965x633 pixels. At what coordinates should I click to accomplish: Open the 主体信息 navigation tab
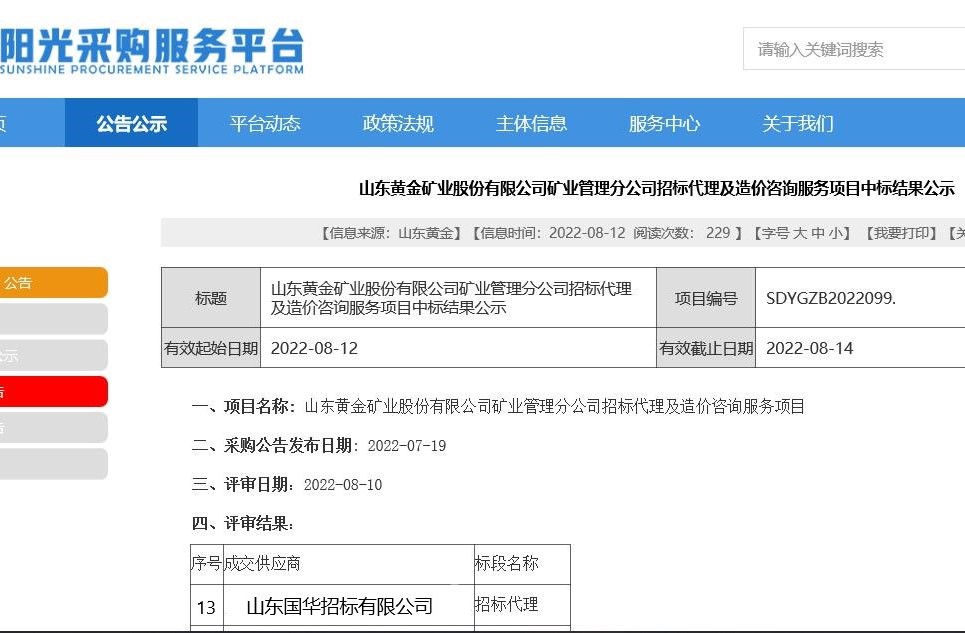(531, 123)
